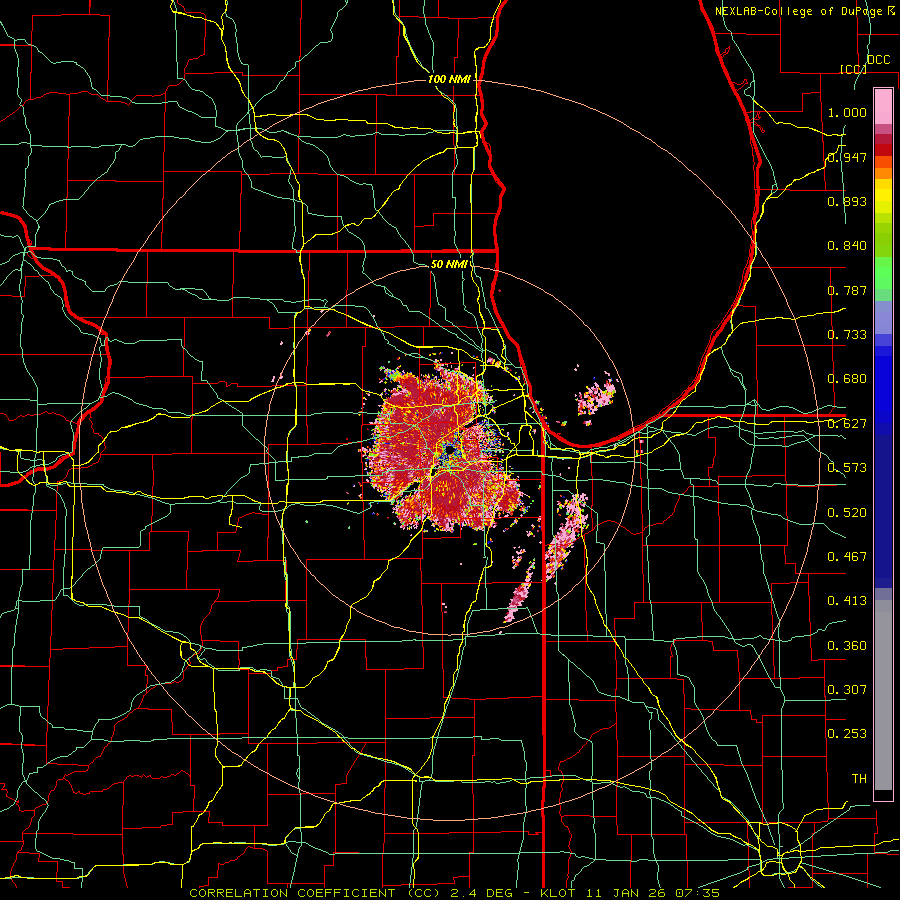
Task: Pick the pink swatch at the top of the color bar
Action: point(883,106)
